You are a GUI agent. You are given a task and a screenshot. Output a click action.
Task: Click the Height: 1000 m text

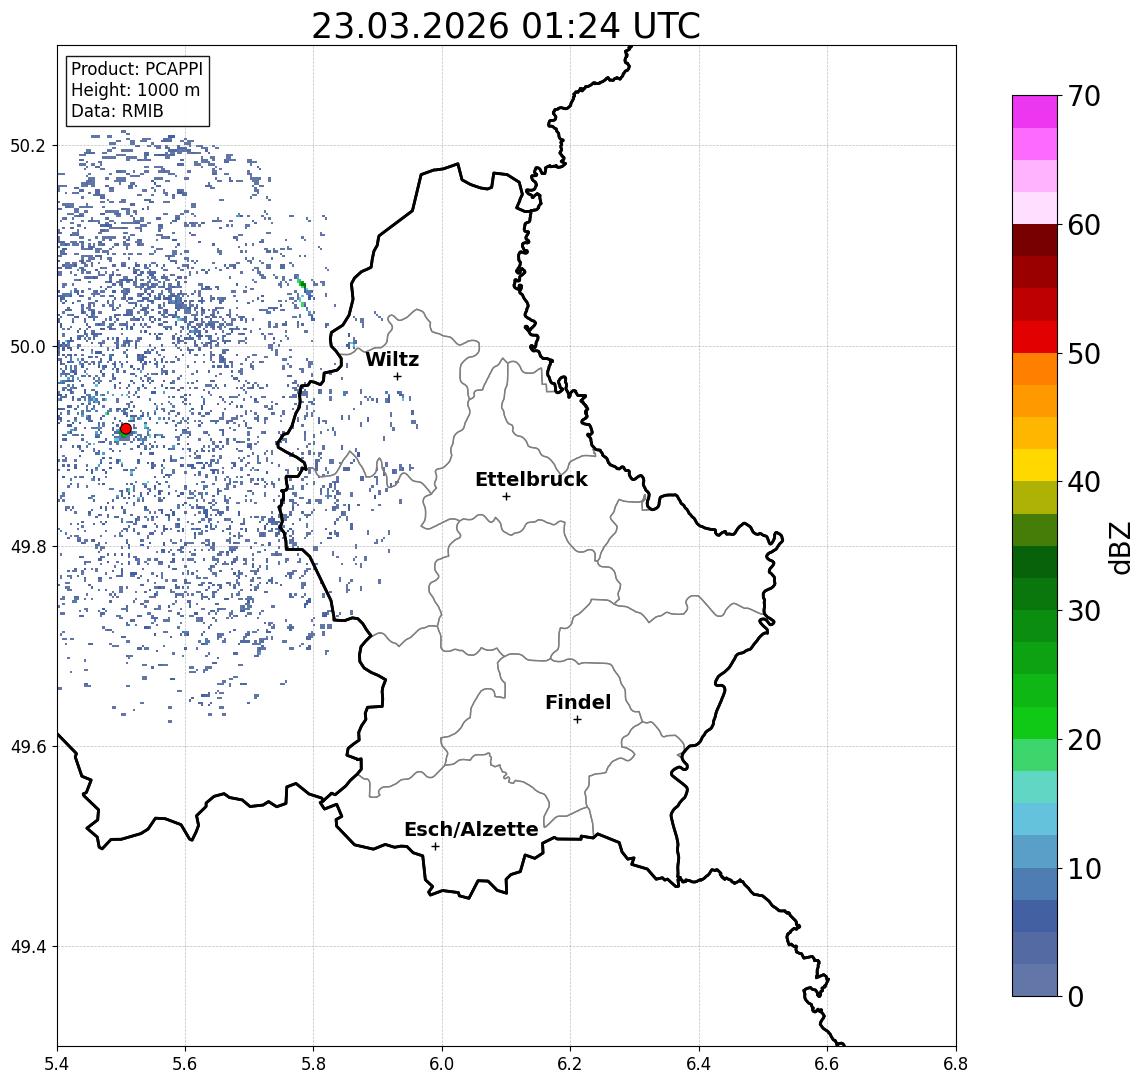point(135,90)
